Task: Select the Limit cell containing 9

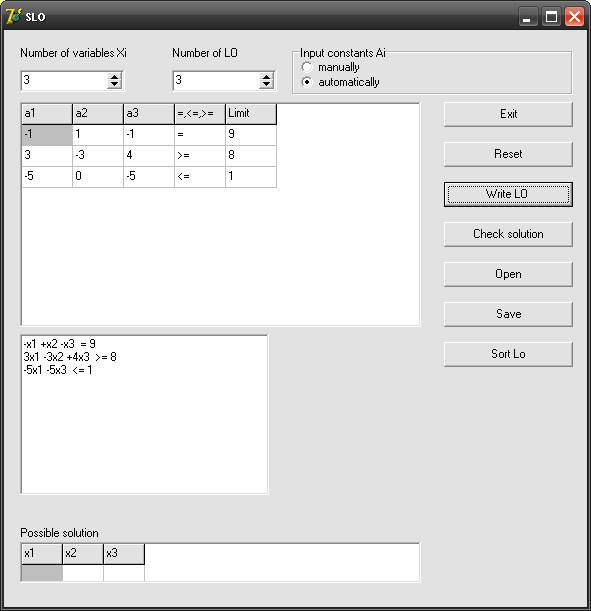Action: pyautogui.click(x=251, y=135)
